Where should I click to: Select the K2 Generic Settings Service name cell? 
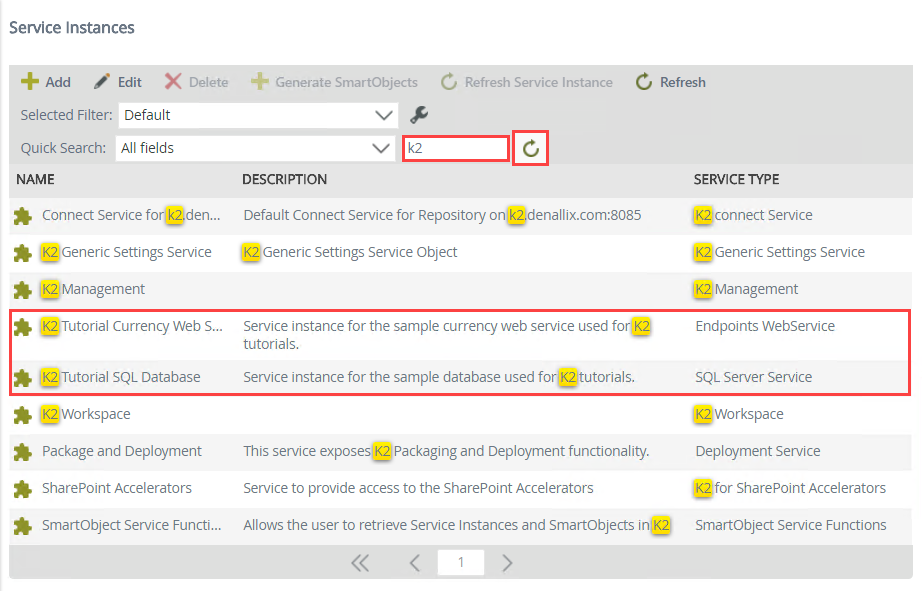pos(126,252)
